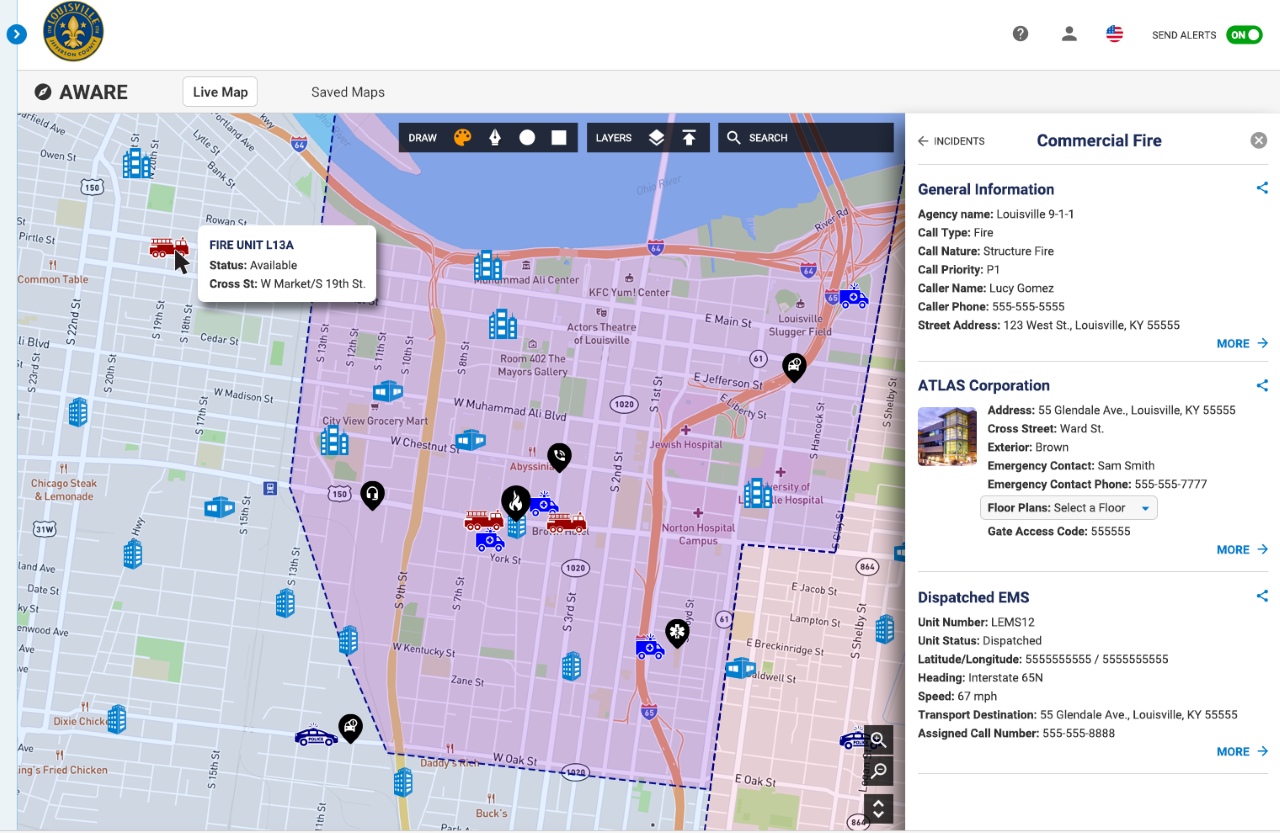
Task: Click the map expand/collapse arrows control
Action: pyautogui.click(x=878, y=808)
